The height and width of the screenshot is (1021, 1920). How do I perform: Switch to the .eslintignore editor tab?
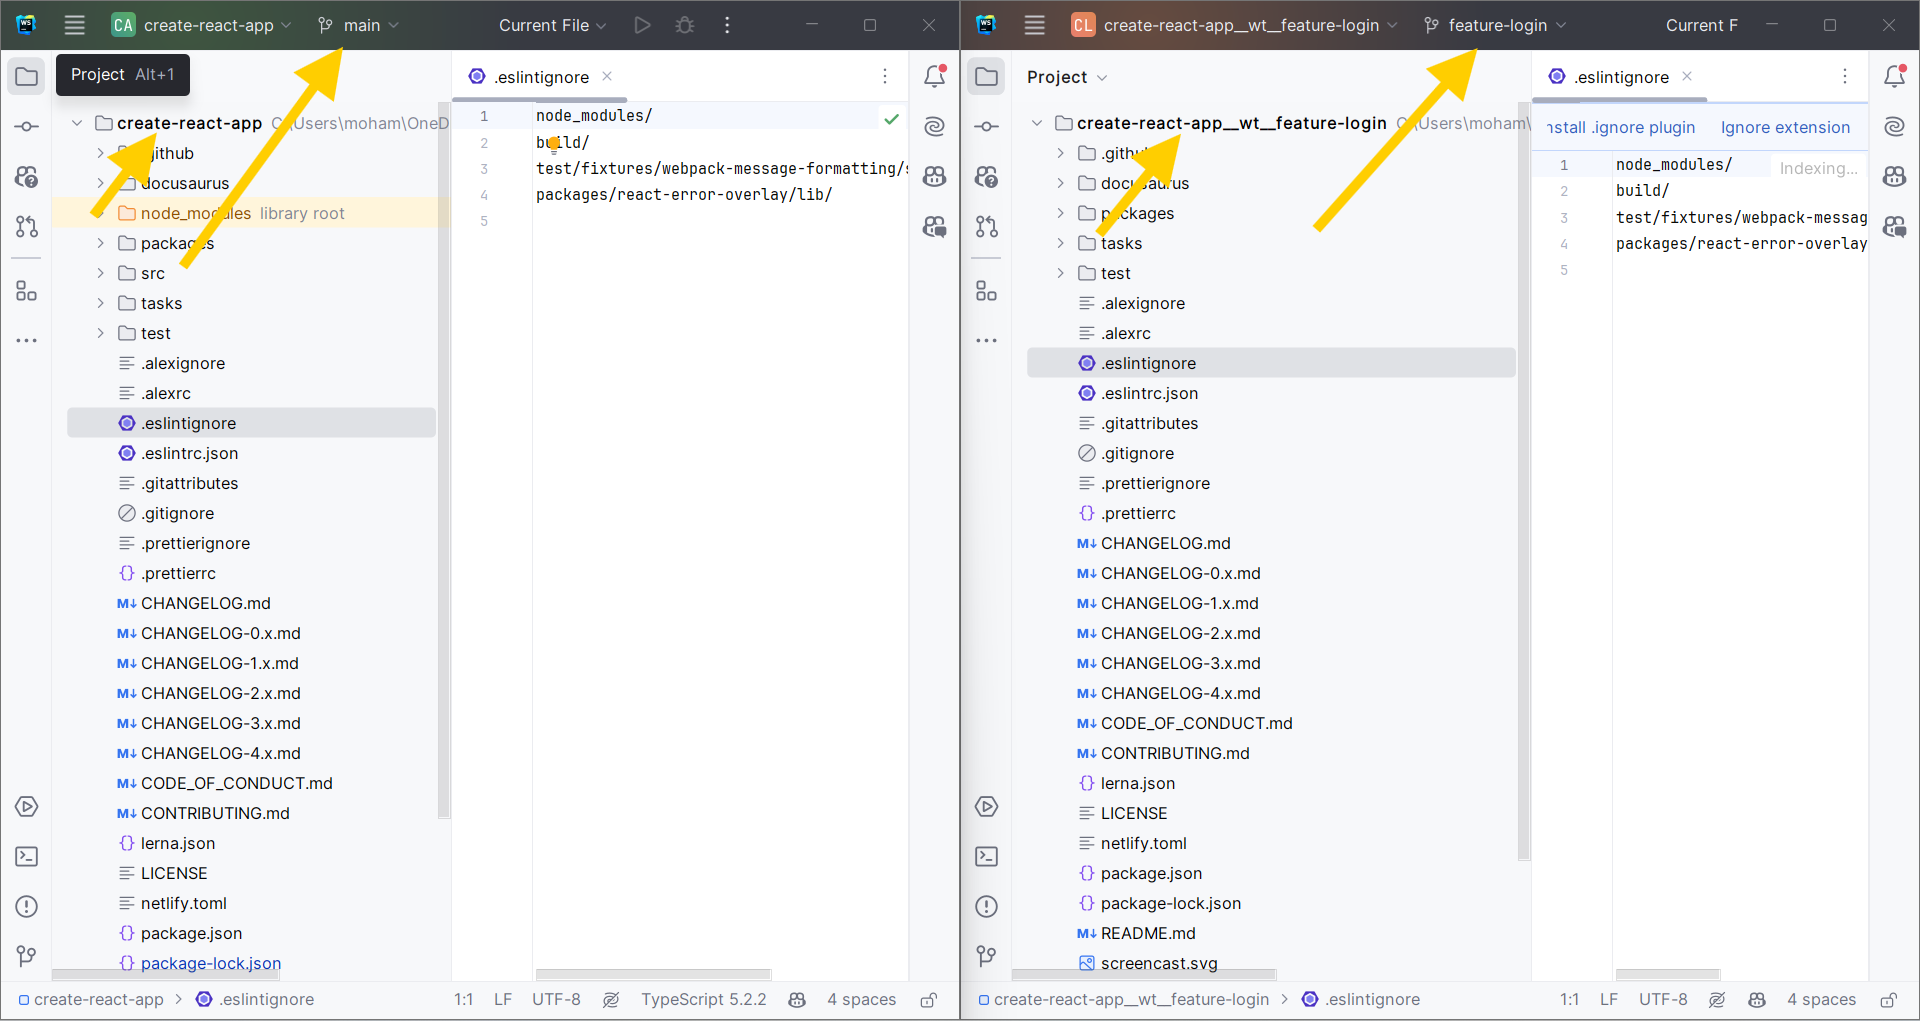coord(537,76)
